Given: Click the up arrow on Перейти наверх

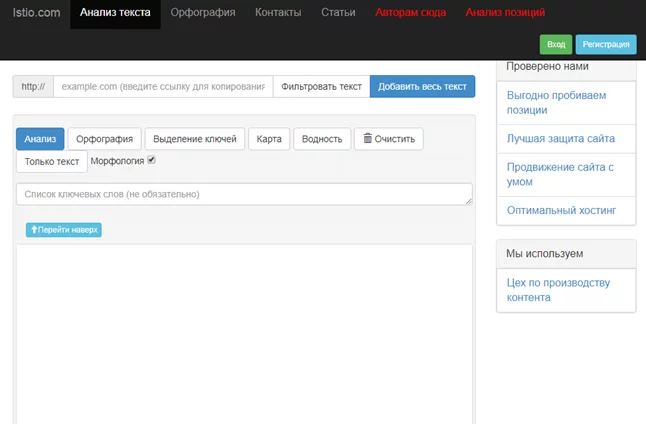Looking at the screenshot, I should (34, 229).
